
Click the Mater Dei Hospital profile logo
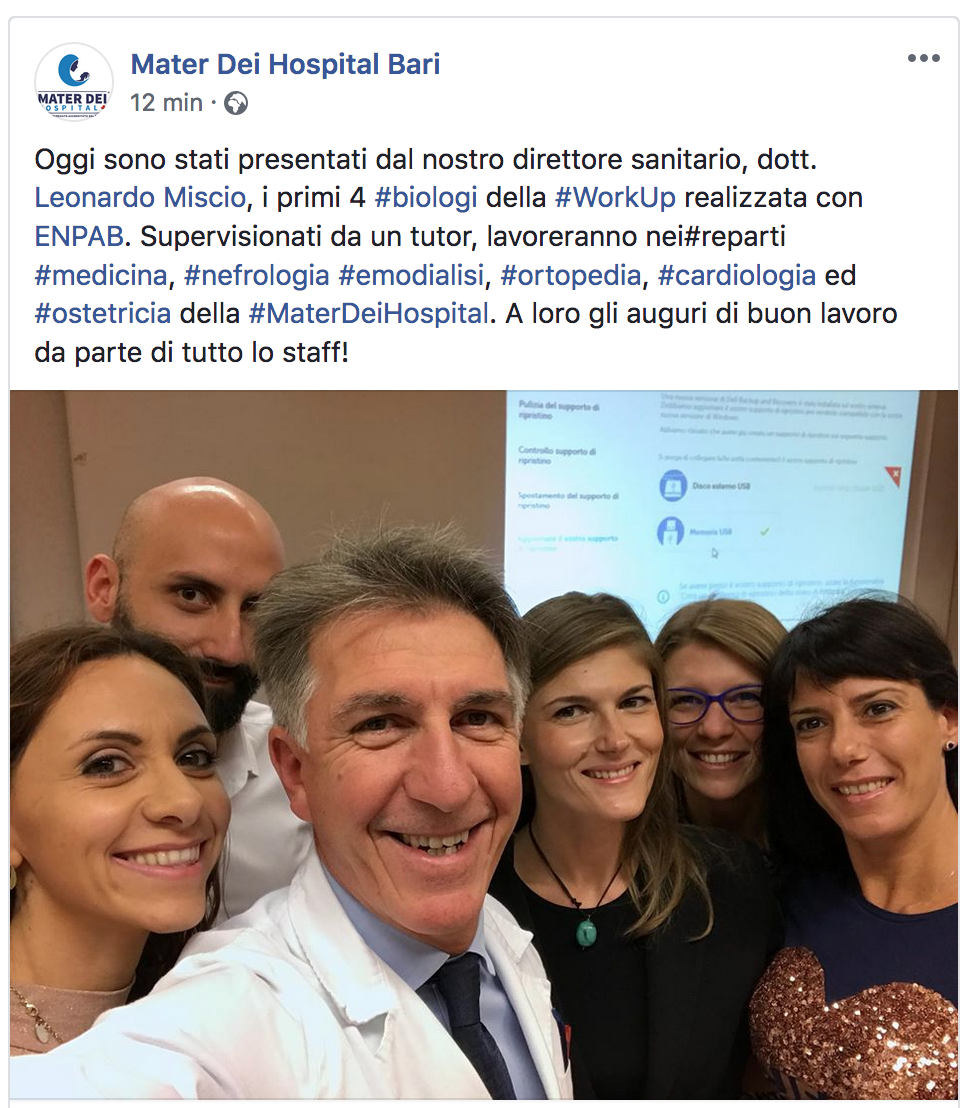click(73, 82)
